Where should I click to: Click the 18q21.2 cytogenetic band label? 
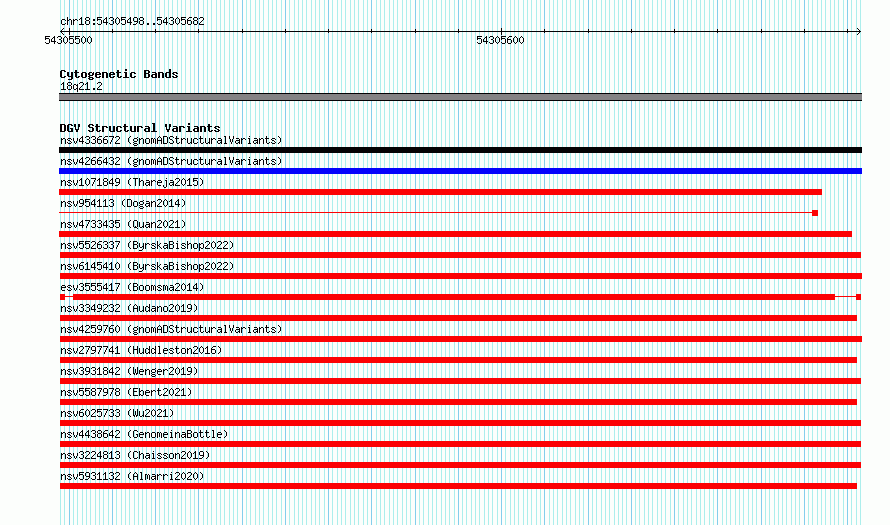pos(81,86)
